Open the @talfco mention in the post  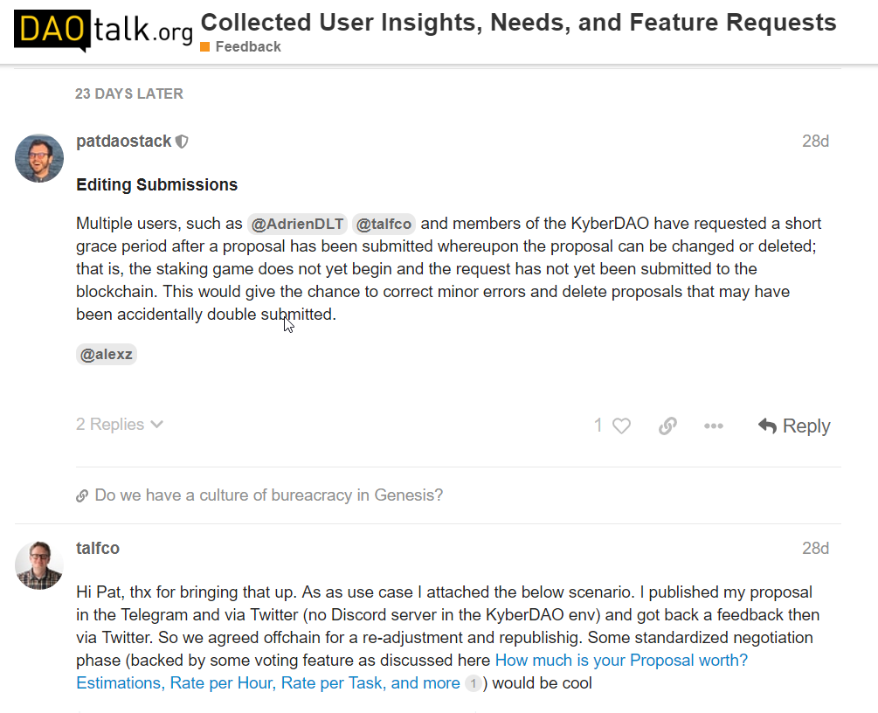[x=384, y=224]
